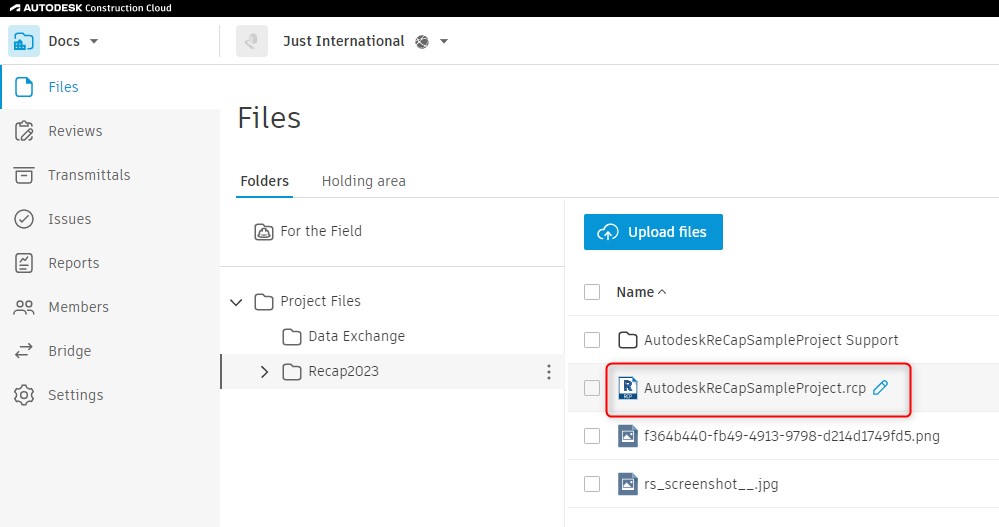The image size is (999, 527).
Task: Click the Bridge arrows icon
Action: tap(24, 351)
